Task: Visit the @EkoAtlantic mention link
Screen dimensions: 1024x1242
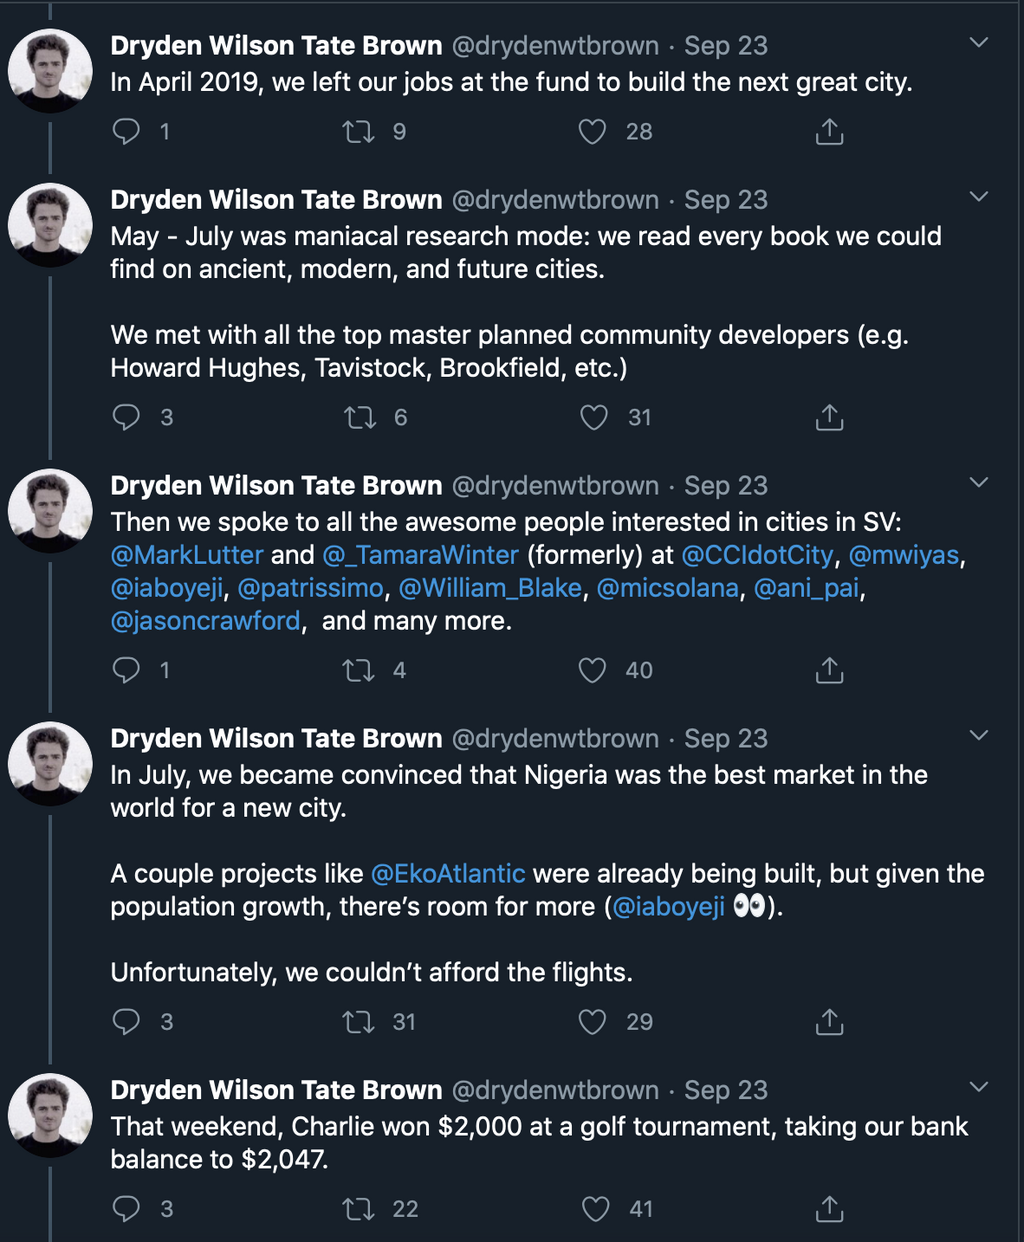Action: coord(447,873)
